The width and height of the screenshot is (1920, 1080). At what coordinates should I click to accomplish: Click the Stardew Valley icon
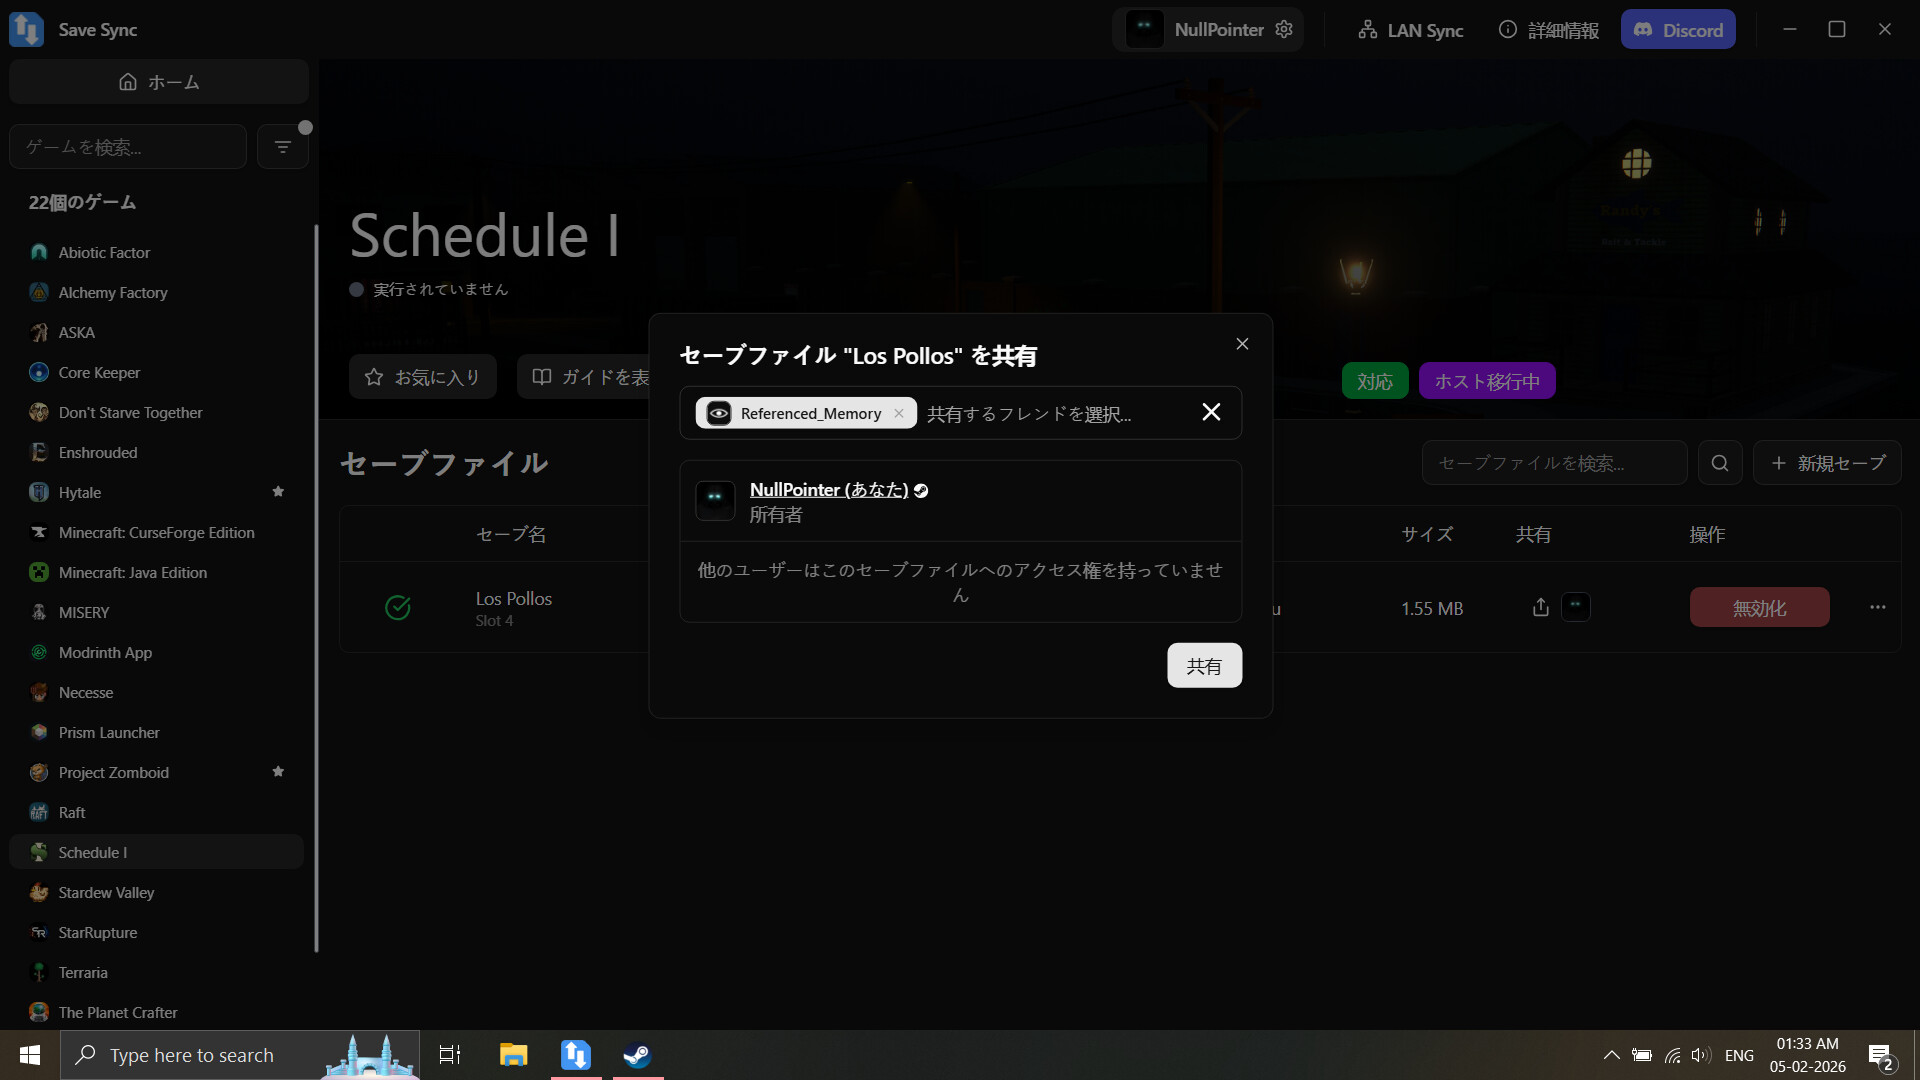coord(39,892)
